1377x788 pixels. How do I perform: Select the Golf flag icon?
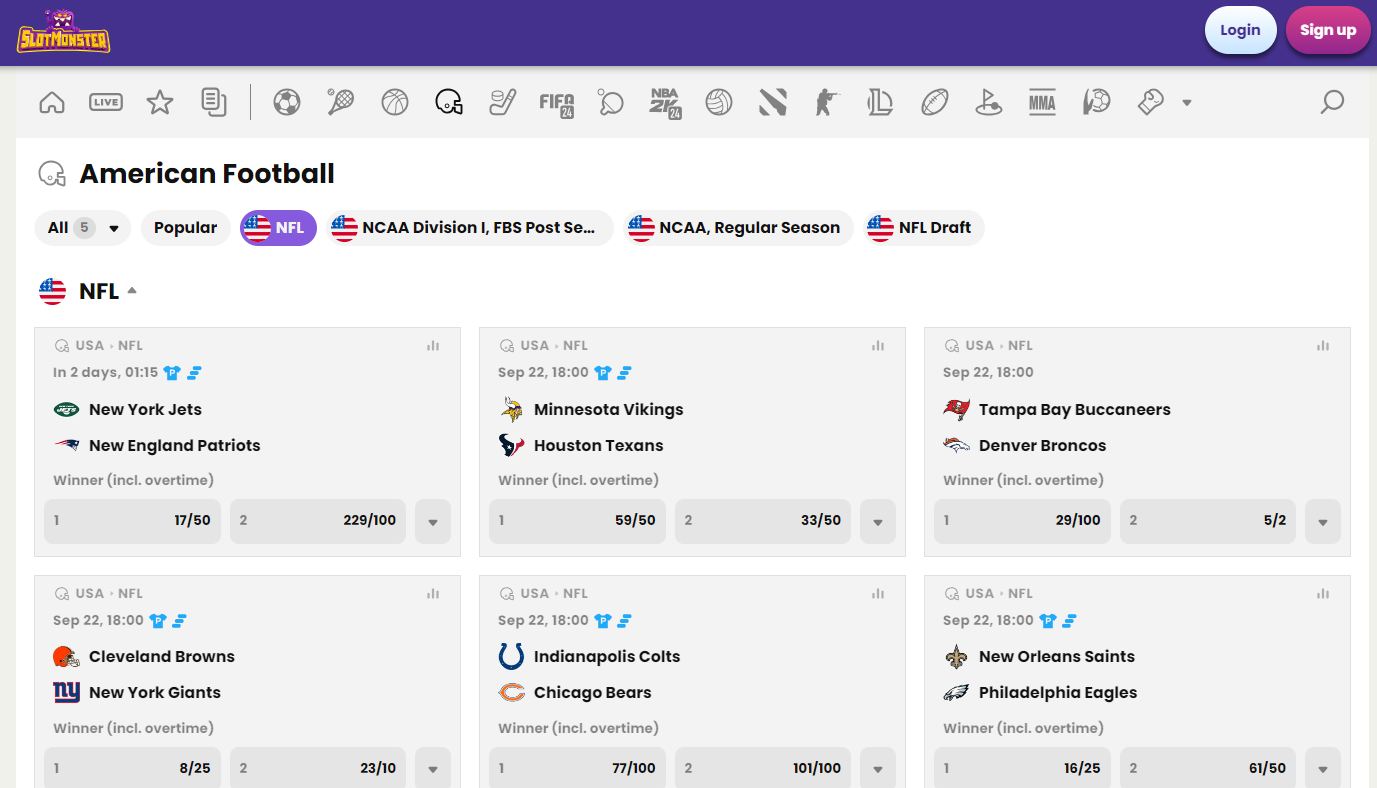[989, 102]
